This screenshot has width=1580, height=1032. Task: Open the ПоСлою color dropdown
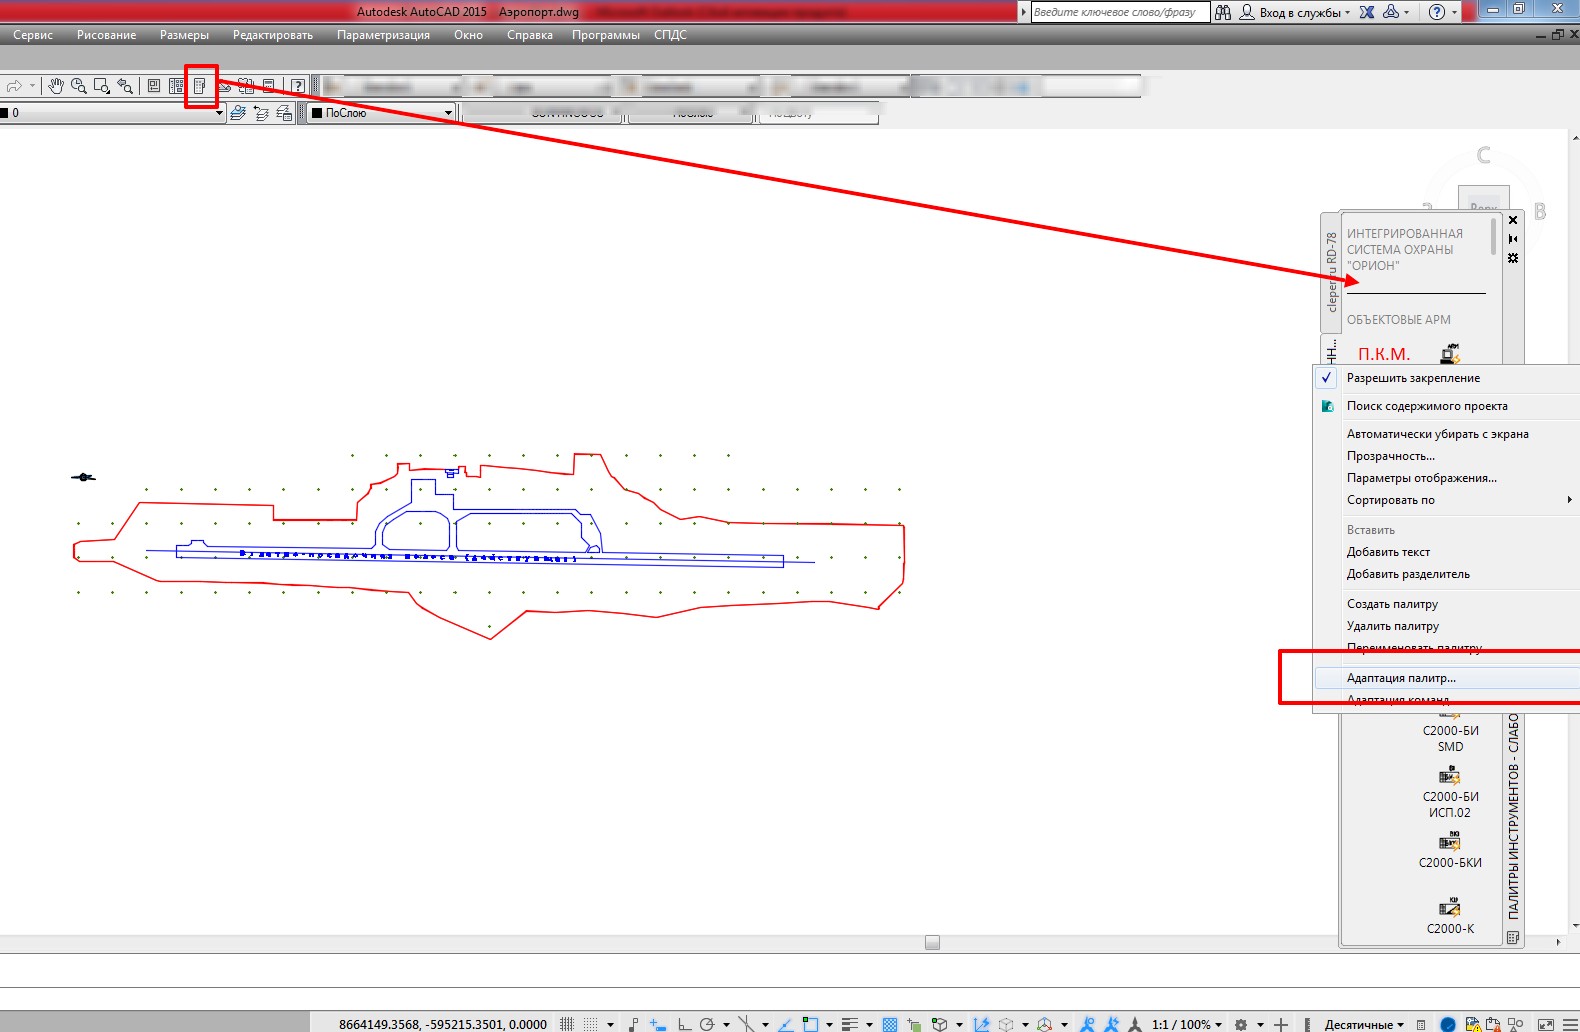448,113
